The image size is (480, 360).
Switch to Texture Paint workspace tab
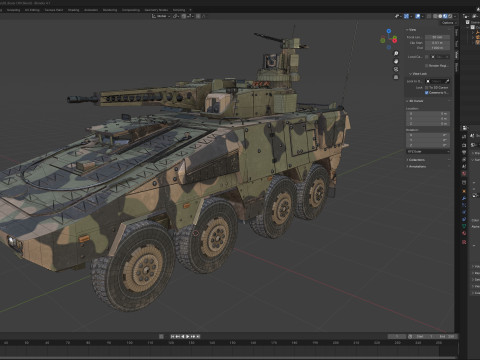point(54,10)
